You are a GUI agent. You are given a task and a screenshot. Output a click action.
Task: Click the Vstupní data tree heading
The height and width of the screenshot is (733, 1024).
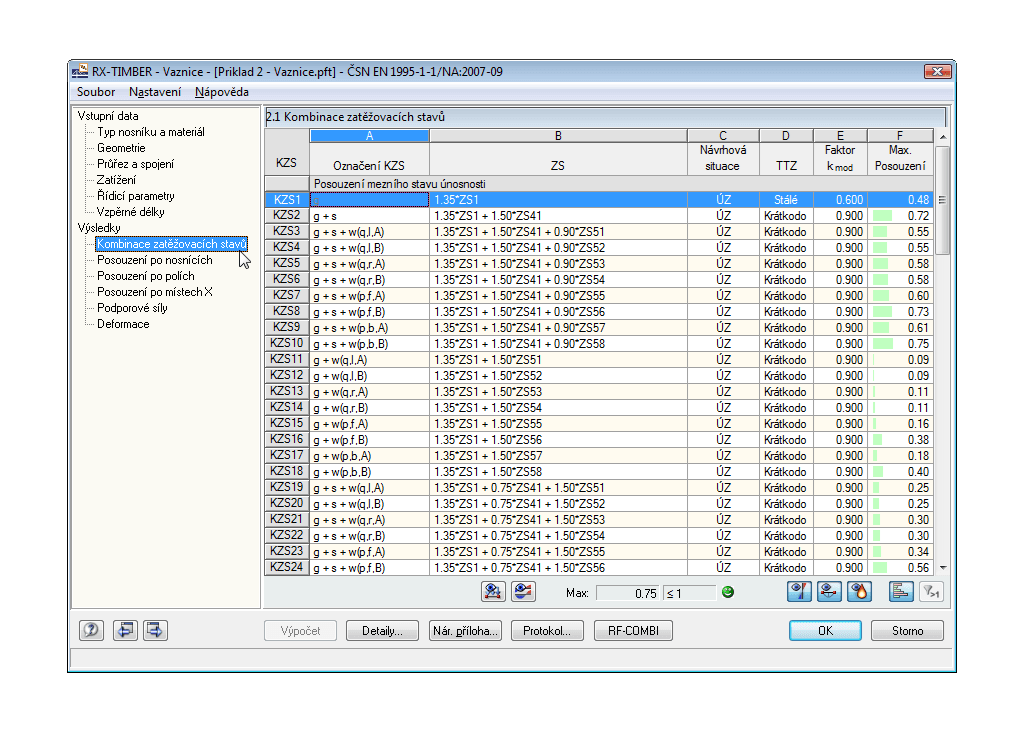108,116
